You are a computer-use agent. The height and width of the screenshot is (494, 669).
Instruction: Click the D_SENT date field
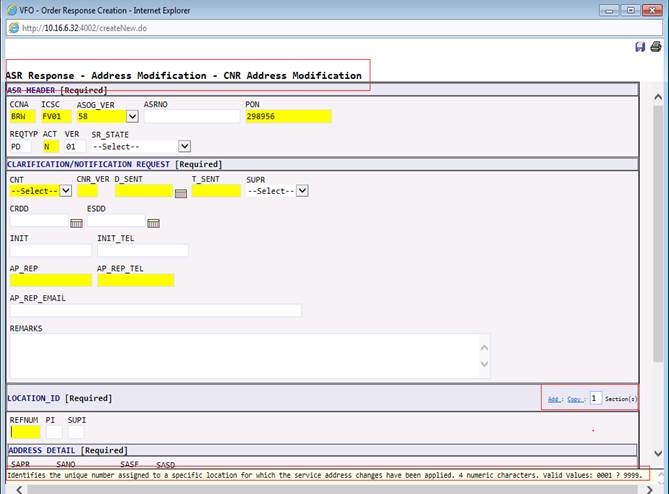pyautogui.click(x=144, y=191)
